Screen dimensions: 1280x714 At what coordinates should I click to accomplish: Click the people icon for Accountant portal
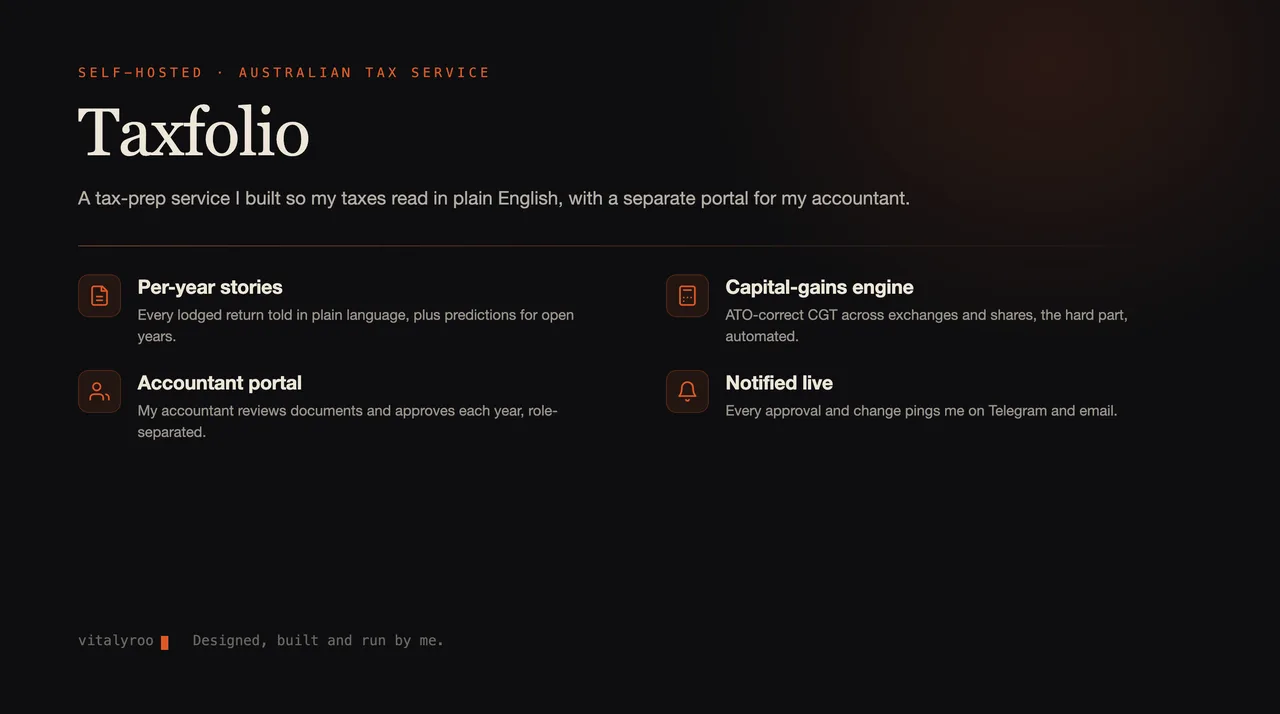pos(99,392)
